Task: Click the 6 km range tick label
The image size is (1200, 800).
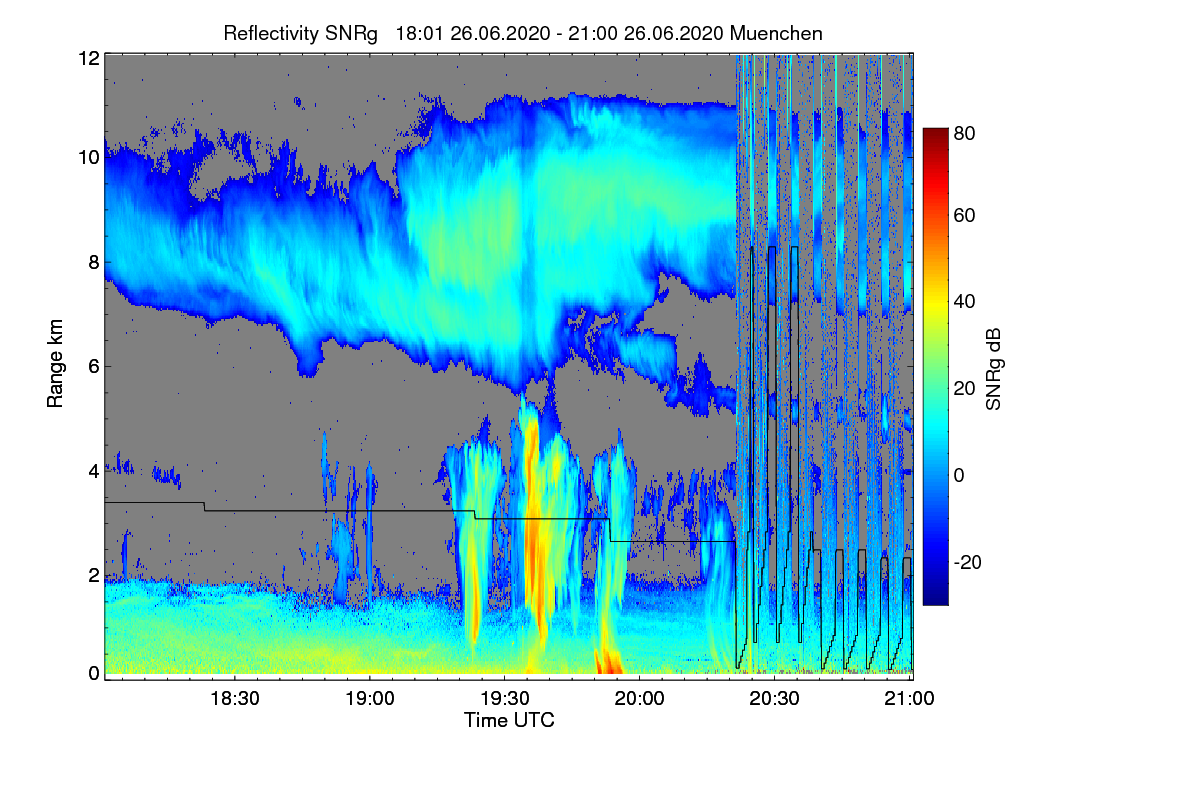Action: [94, 366]
